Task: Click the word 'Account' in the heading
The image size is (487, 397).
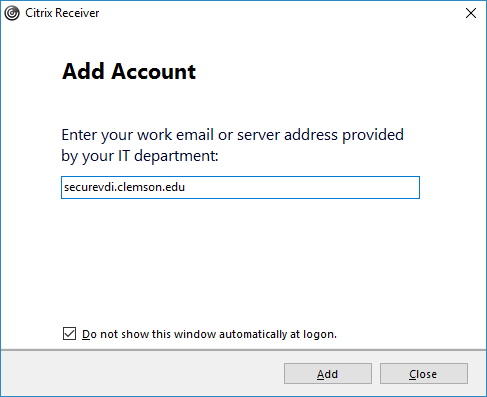Action: tap(154, 71)
